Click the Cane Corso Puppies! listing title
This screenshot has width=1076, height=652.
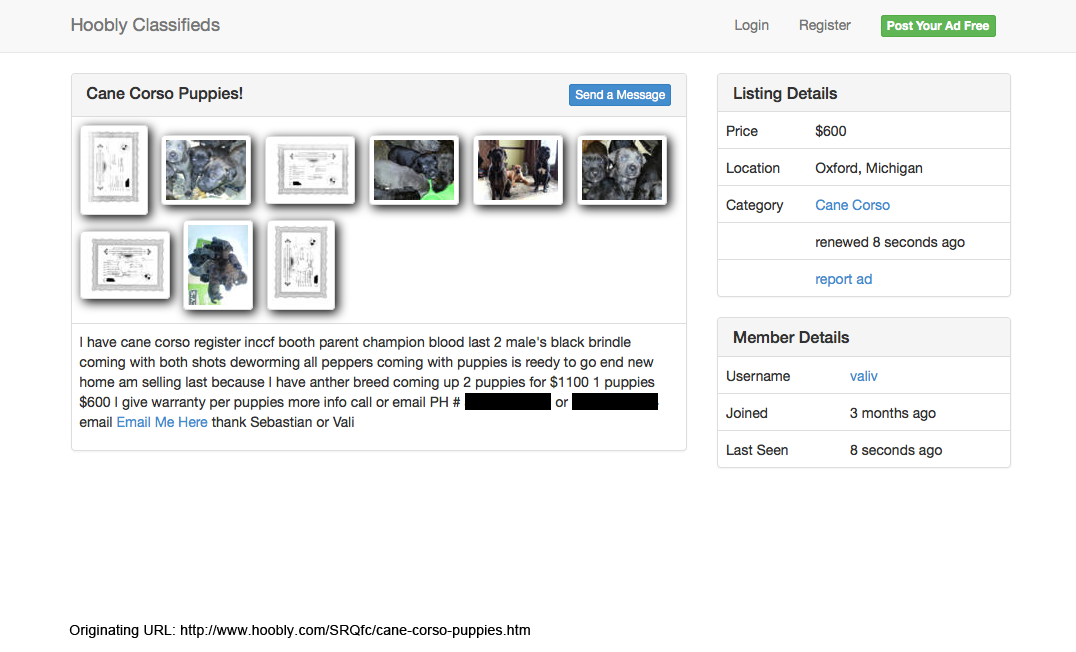tap(165, 93)
